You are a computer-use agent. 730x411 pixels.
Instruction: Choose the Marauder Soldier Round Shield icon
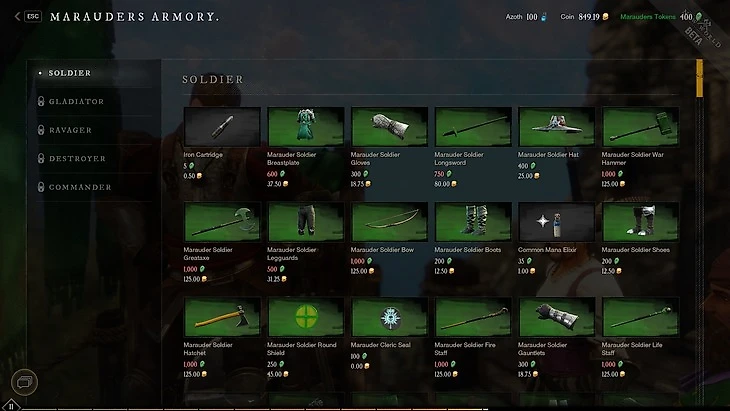click(306, 317)
